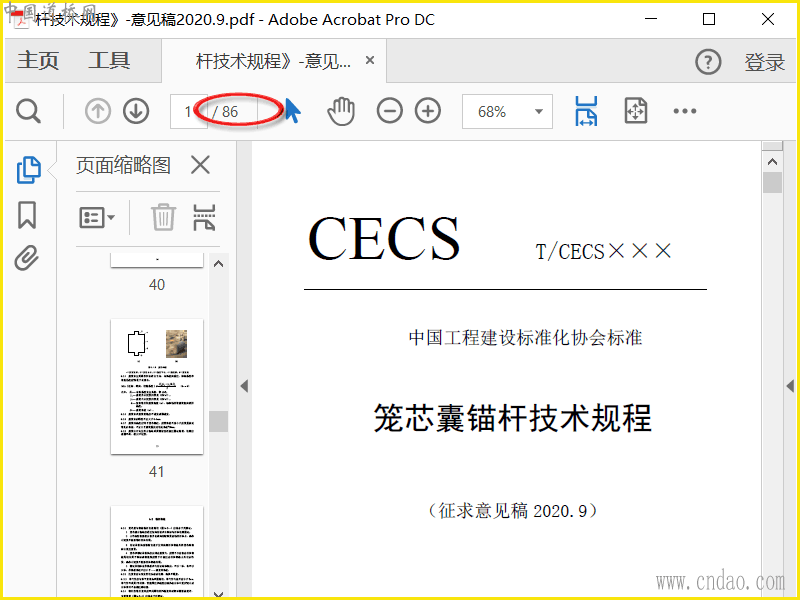
Task: Close the document tab
Action: 370,60
